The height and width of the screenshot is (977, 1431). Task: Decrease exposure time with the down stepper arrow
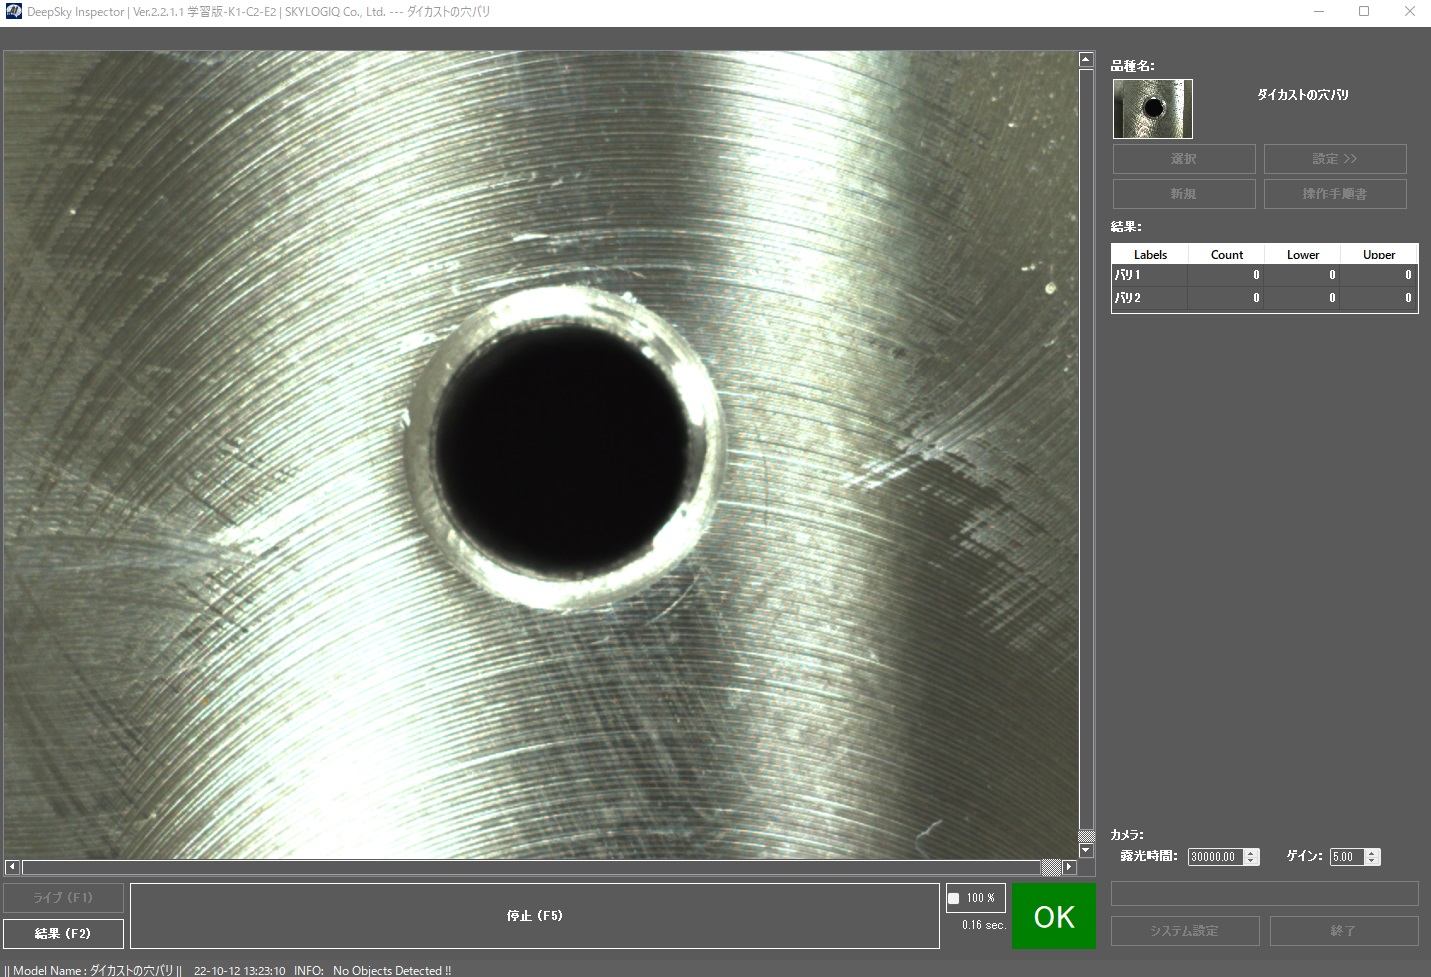click(x=1251, y=861)
